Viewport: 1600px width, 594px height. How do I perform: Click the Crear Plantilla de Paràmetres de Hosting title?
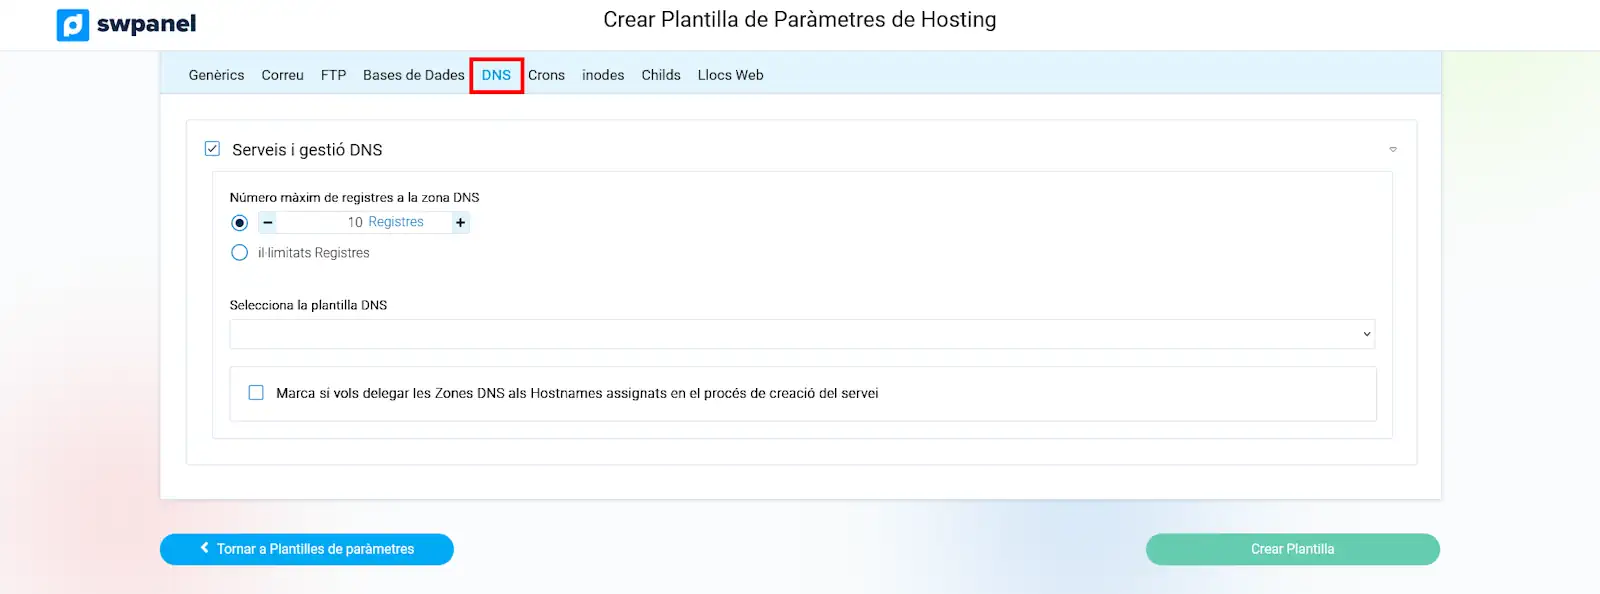click(800, 20)
